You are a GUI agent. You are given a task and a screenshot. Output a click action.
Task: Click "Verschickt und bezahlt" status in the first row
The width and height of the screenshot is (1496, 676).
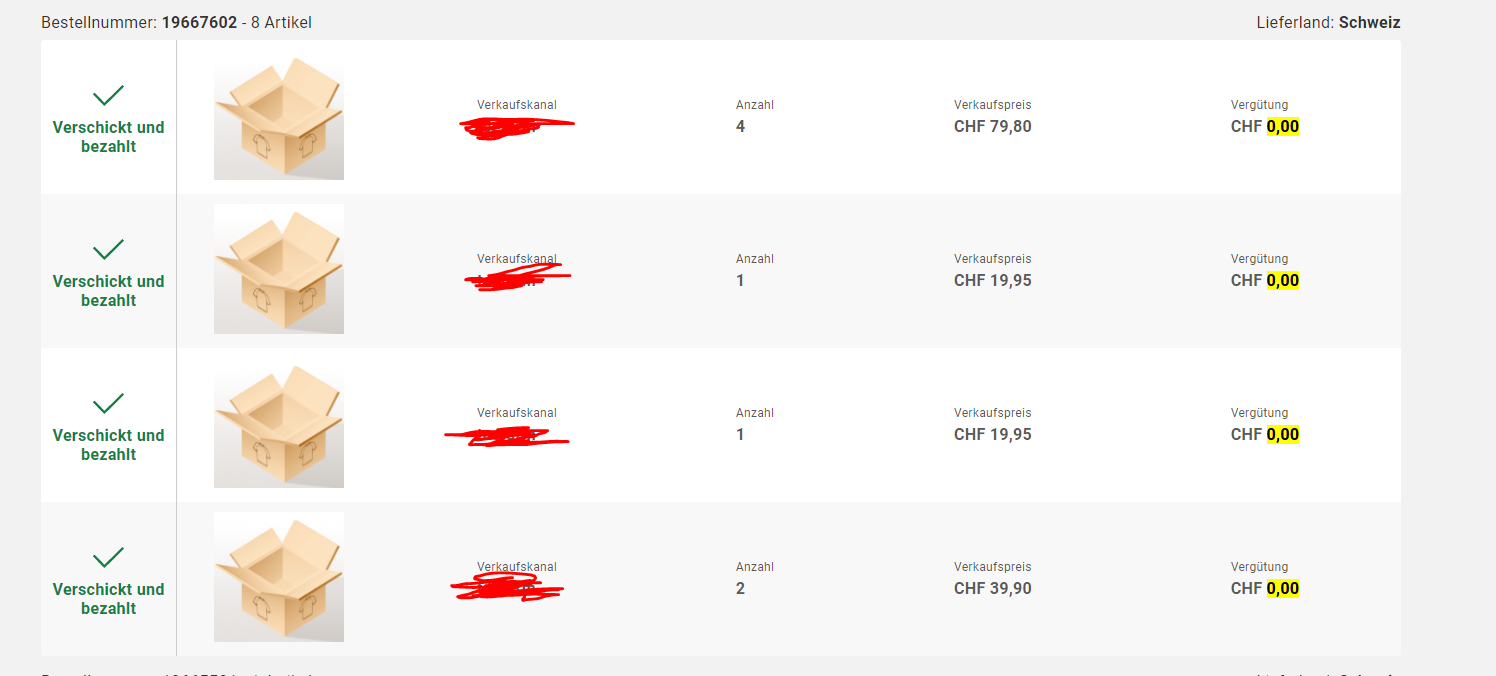(x=108, y=137)
